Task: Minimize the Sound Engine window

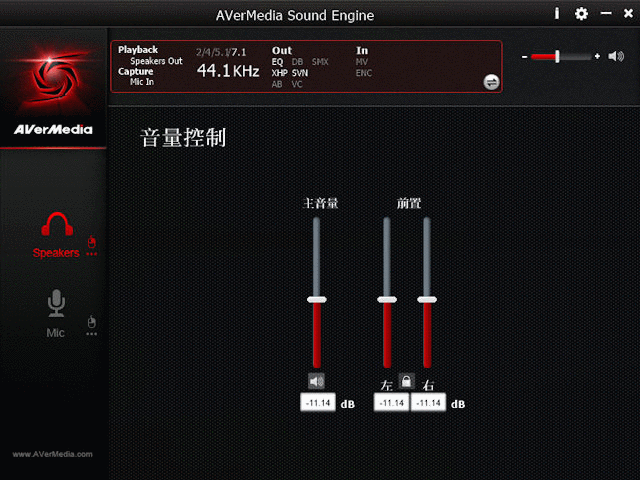Action: pyautogui.click(x=606, y=13)
